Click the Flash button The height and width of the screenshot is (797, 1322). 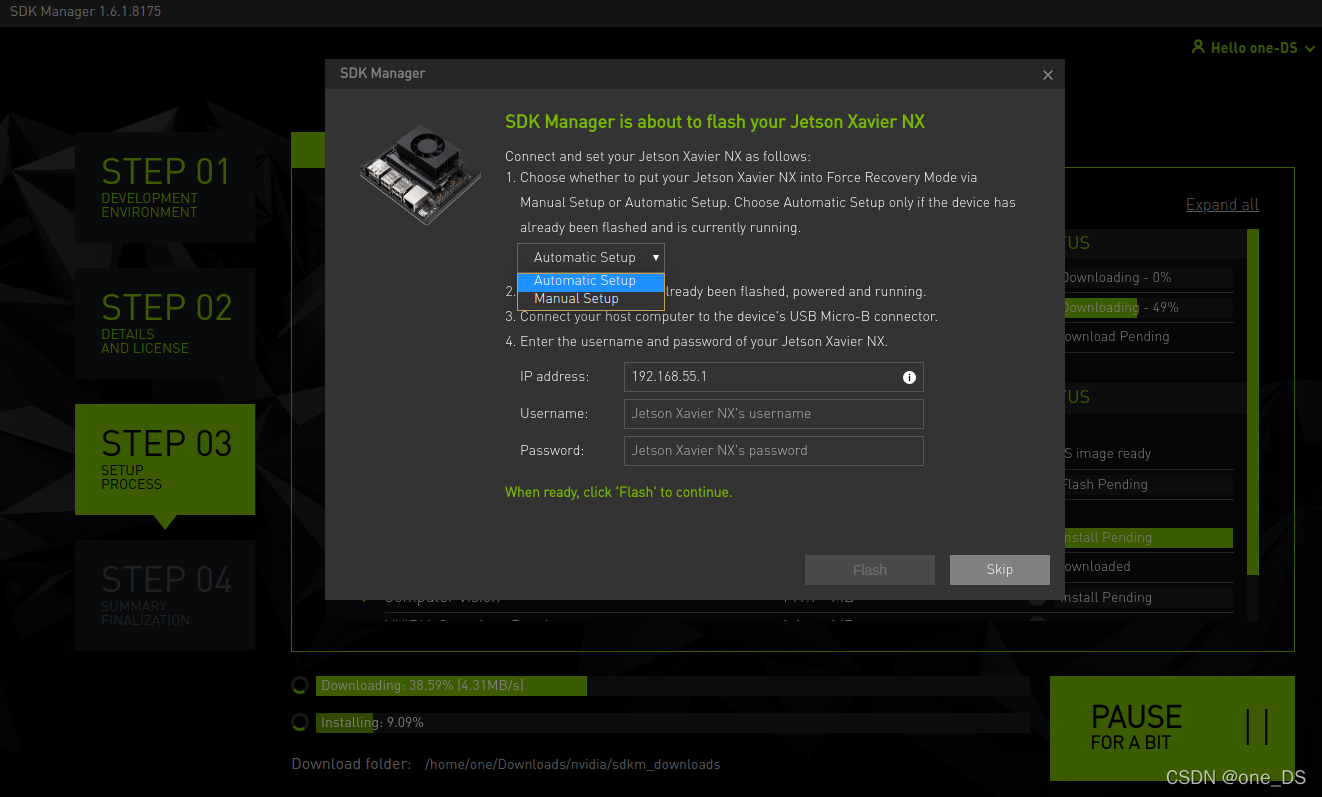click(870, 570)
